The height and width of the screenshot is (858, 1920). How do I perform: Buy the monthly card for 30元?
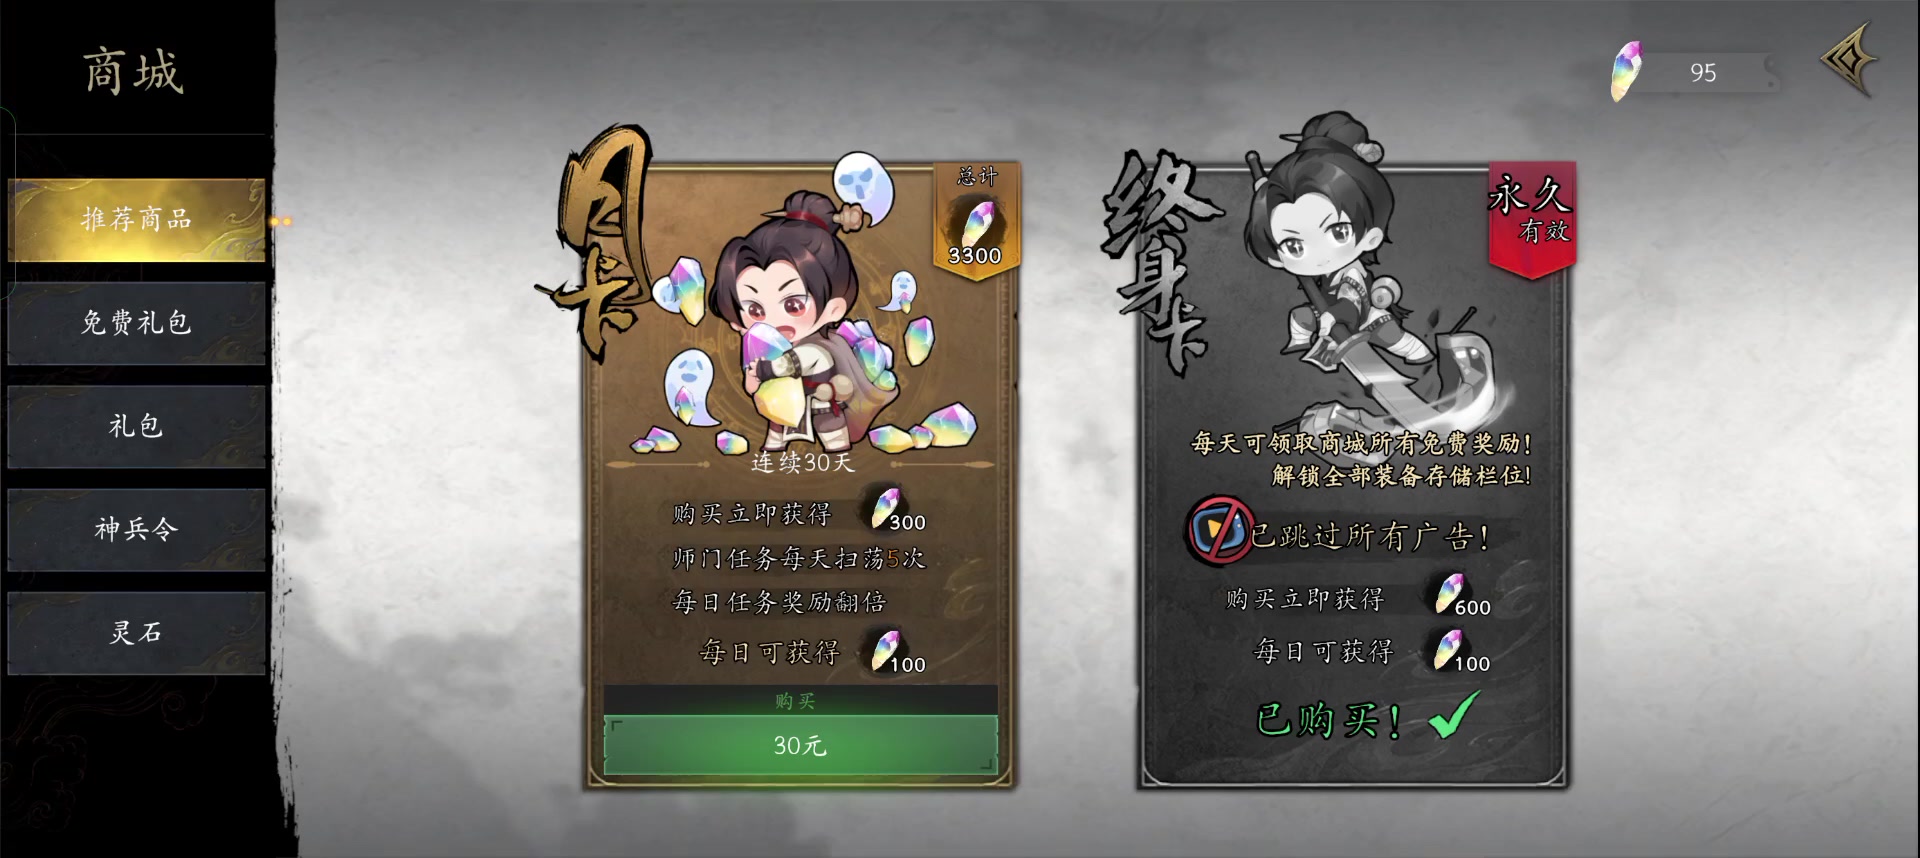pos(800,745)
